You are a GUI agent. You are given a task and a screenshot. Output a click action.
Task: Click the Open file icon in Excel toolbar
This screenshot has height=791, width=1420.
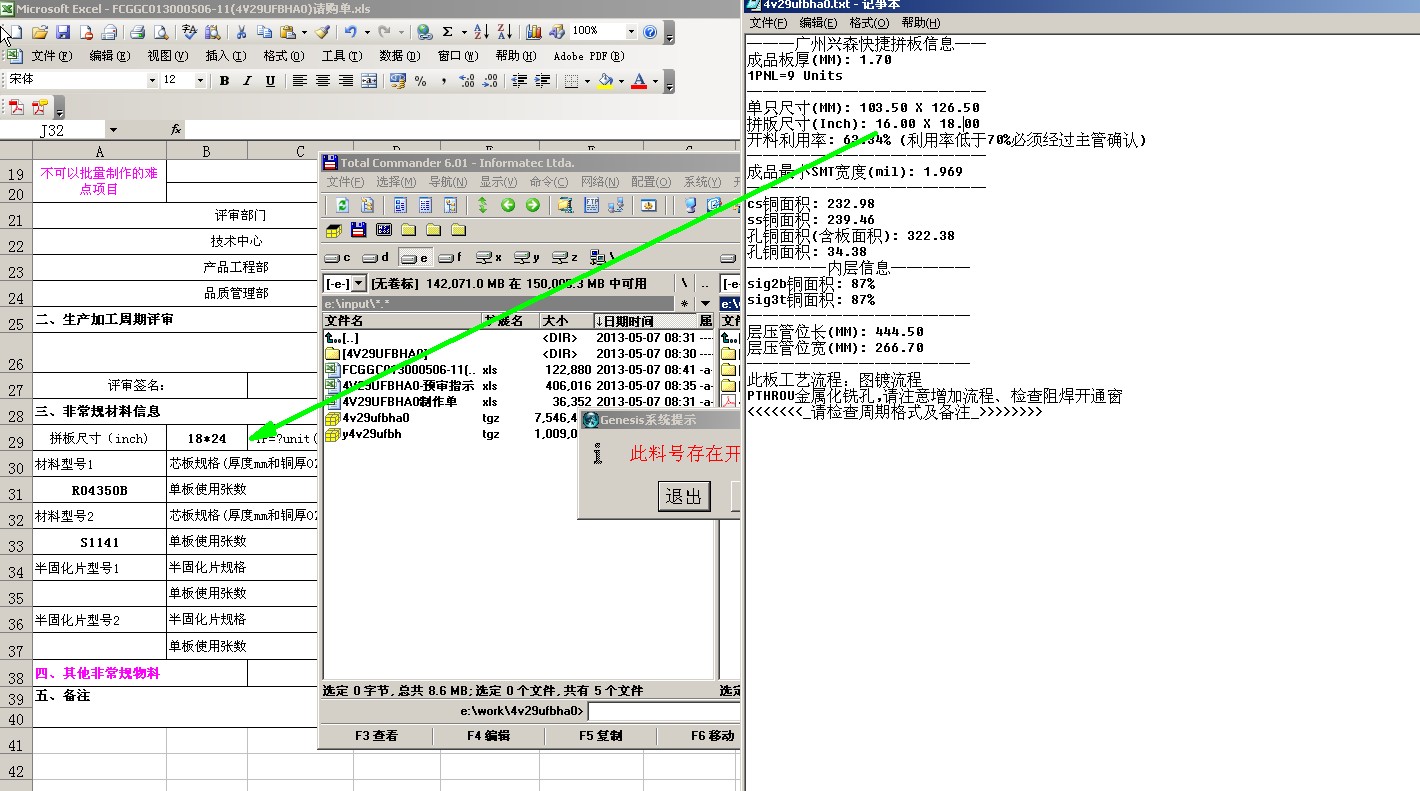click(x=39, y=32)
